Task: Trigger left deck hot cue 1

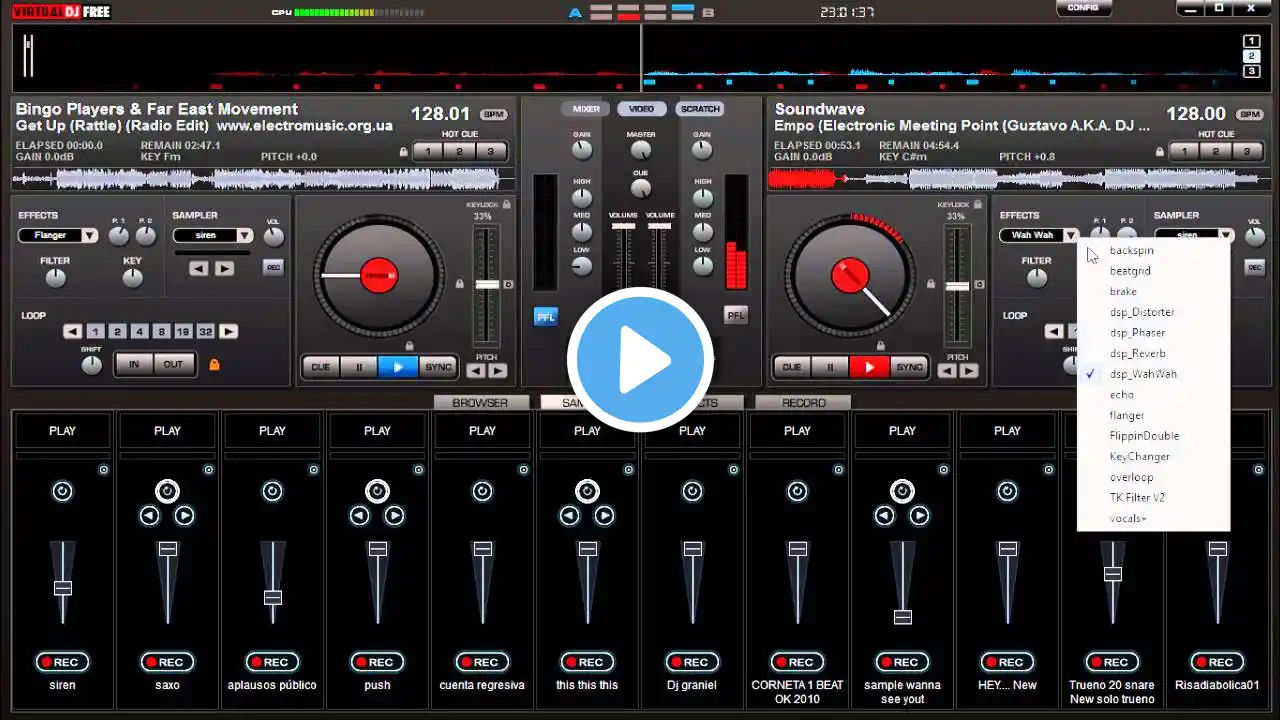Action: [x=429, y=152]
